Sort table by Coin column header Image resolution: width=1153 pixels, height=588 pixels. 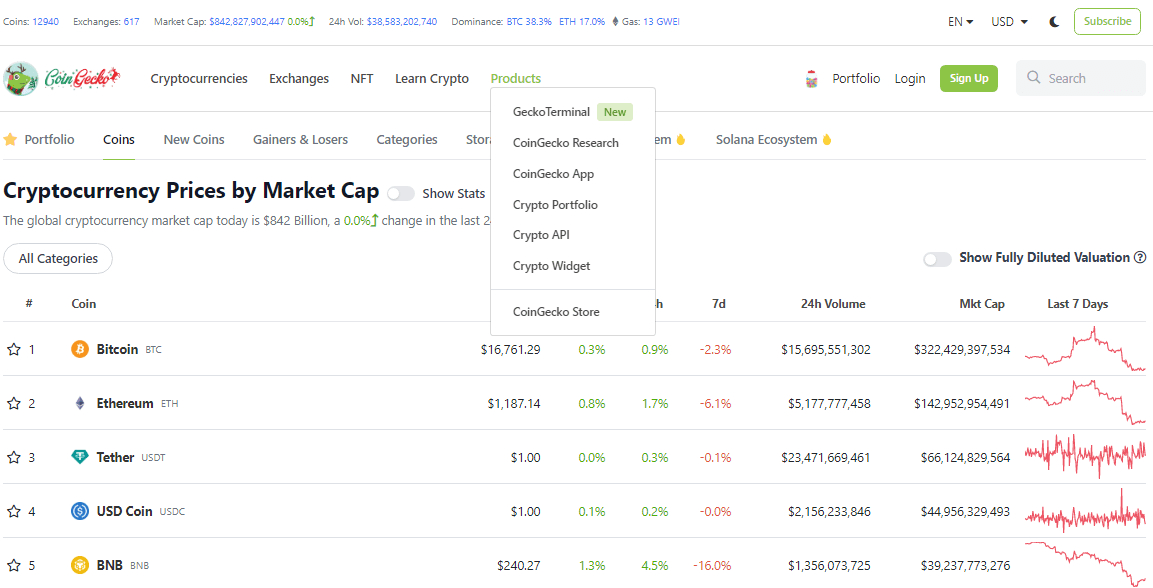(84, 304)
